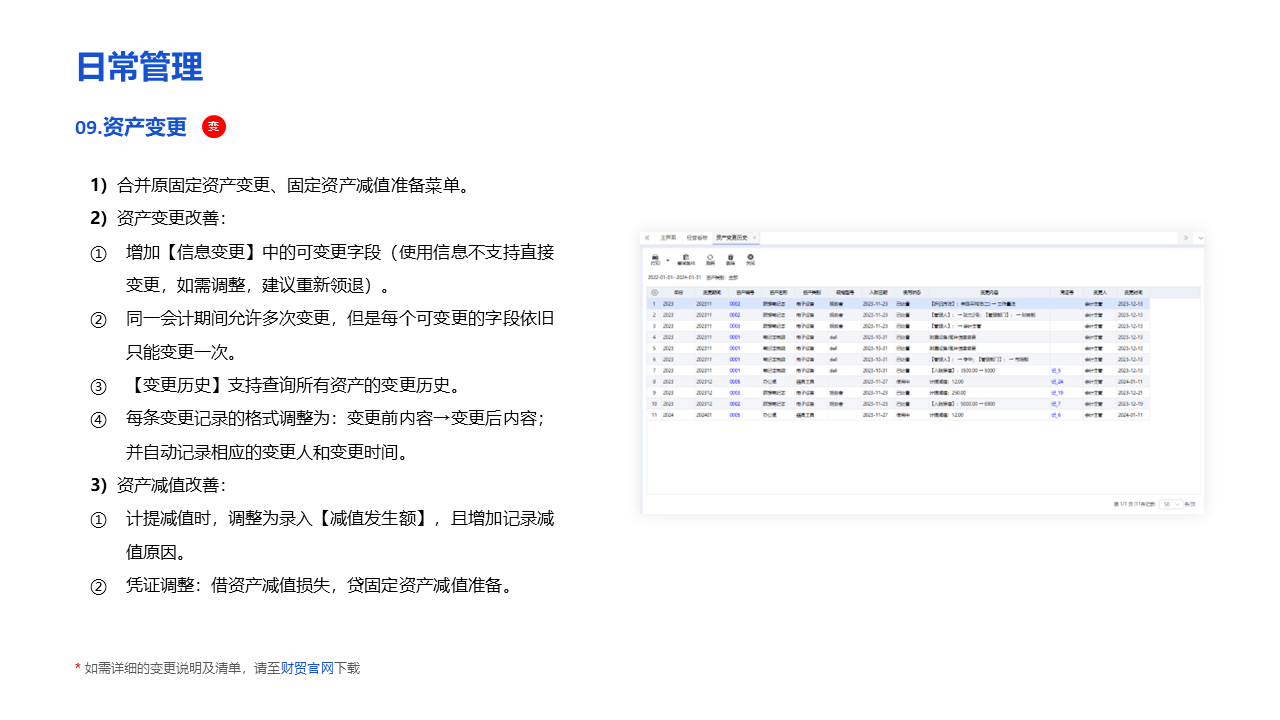
Task: Click the 打印 print icon
Action: 655,258
